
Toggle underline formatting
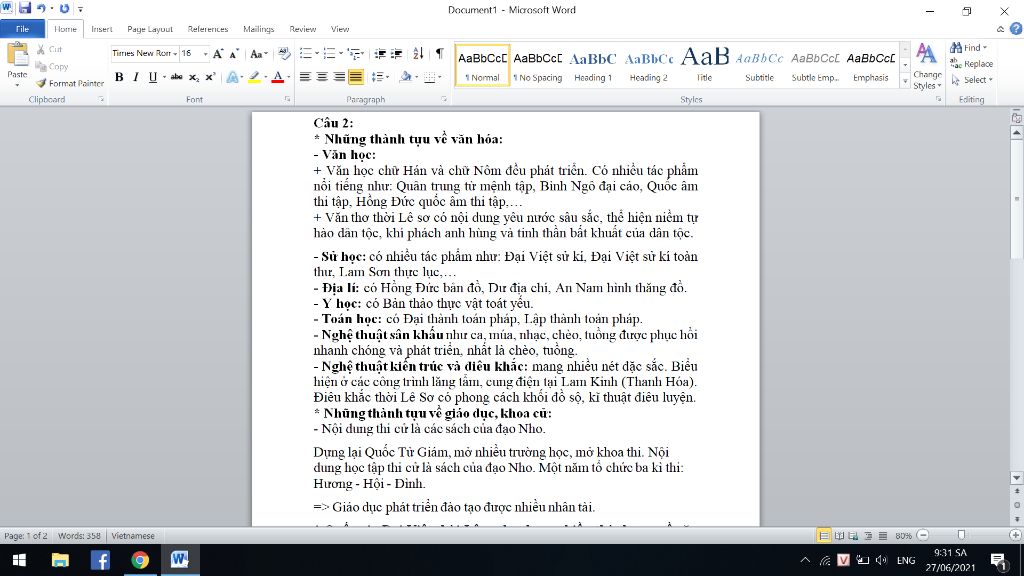[152, 77]
